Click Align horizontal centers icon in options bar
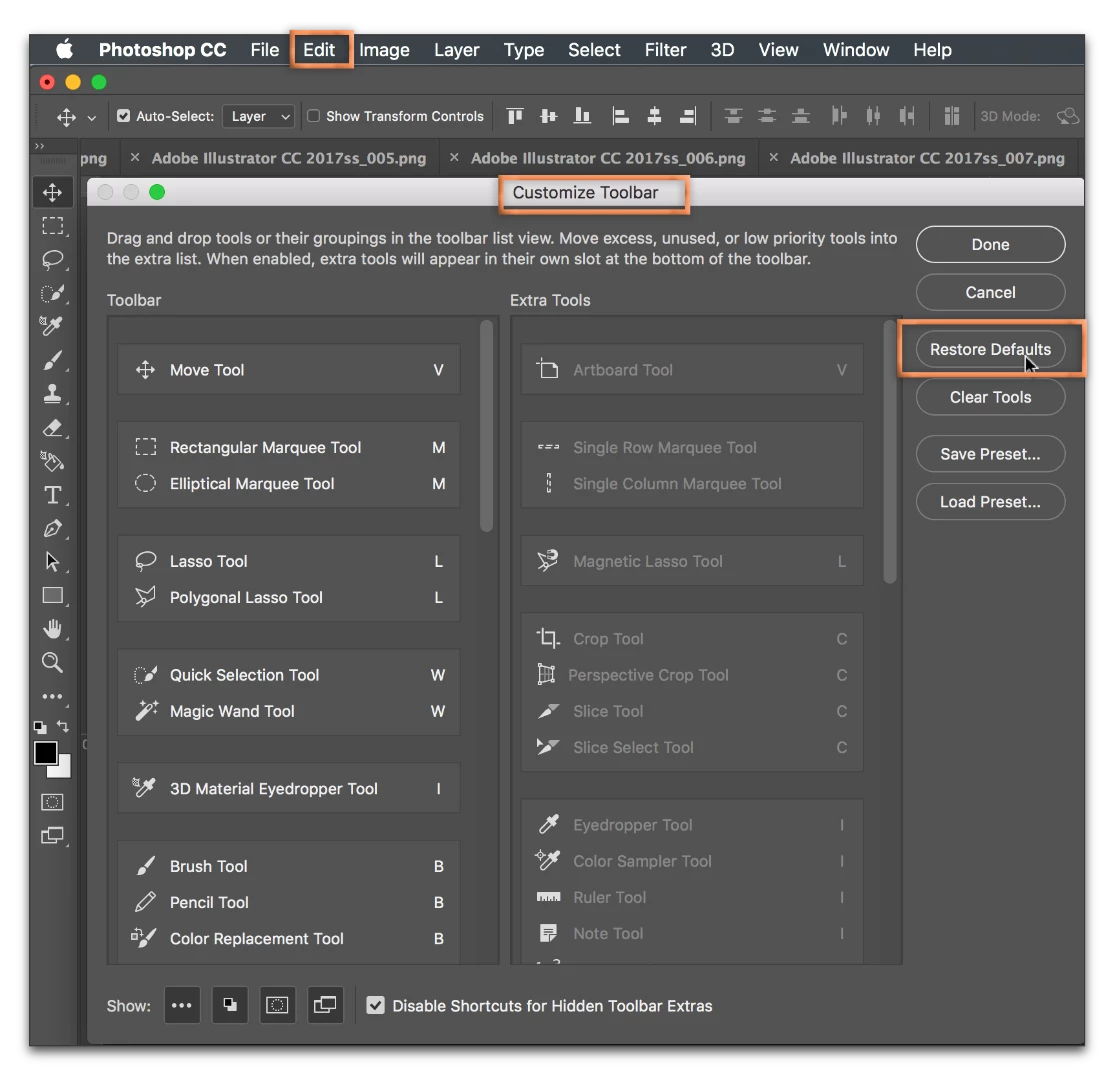The image size is (1115, 1080). (x=654, y=116)
